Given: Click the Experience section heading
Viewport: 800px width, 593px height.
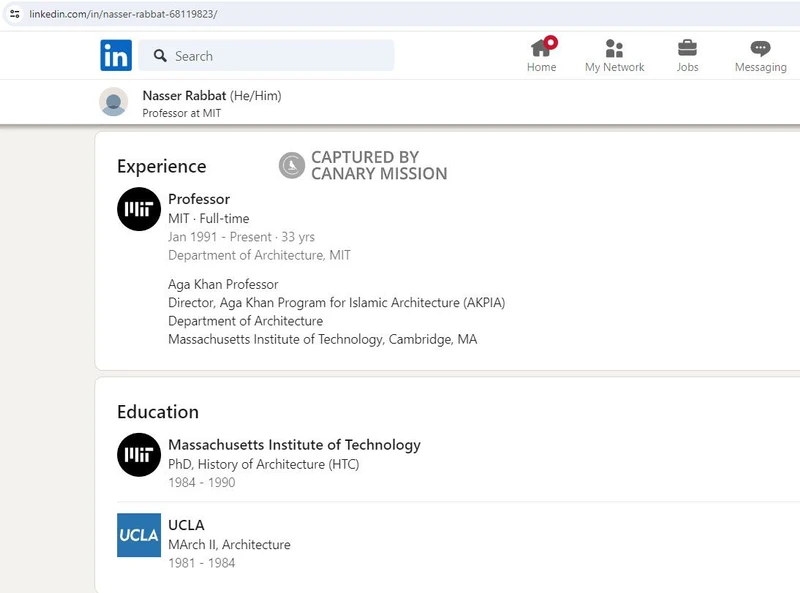Looking at the screenshot, I should (162, 167).
